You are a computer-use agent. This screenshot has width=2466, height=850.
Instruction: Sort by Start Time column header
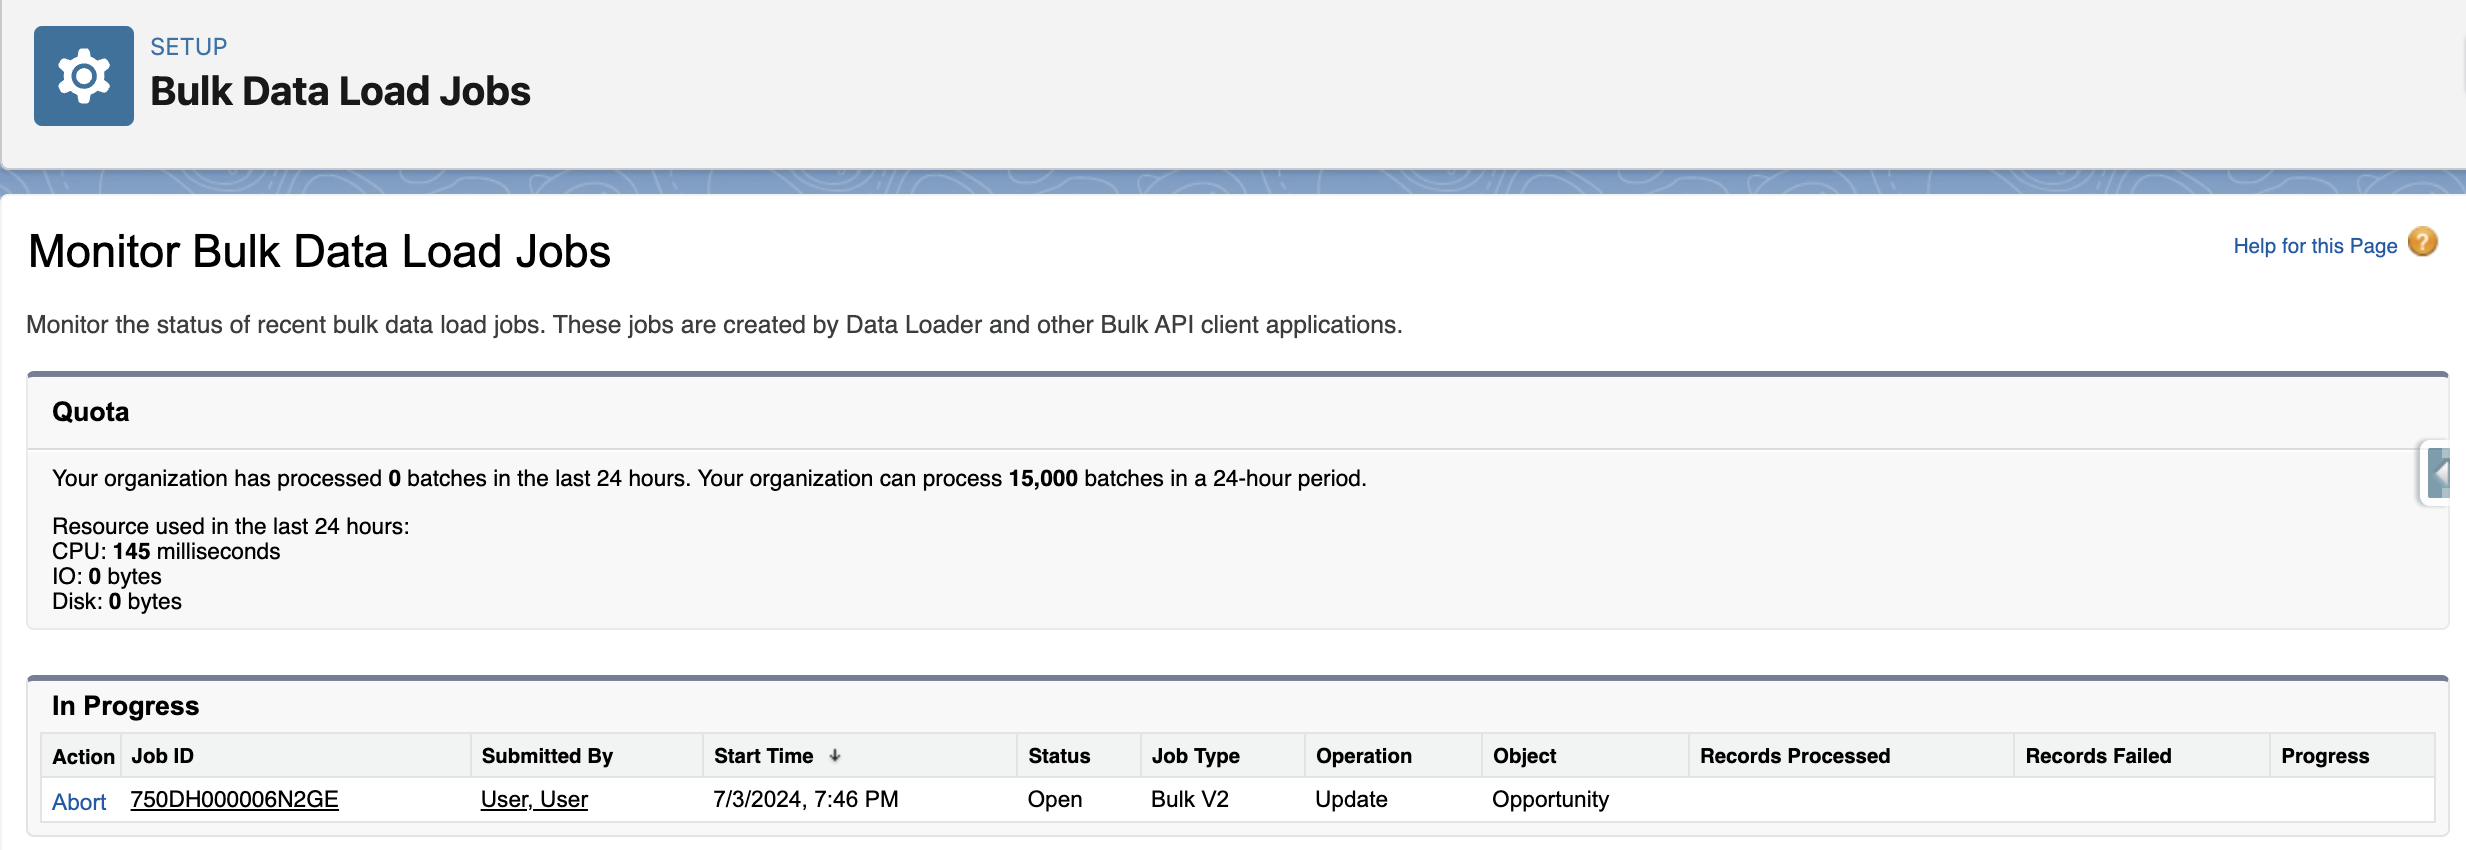pyautogui.click(x=764, y=756)
